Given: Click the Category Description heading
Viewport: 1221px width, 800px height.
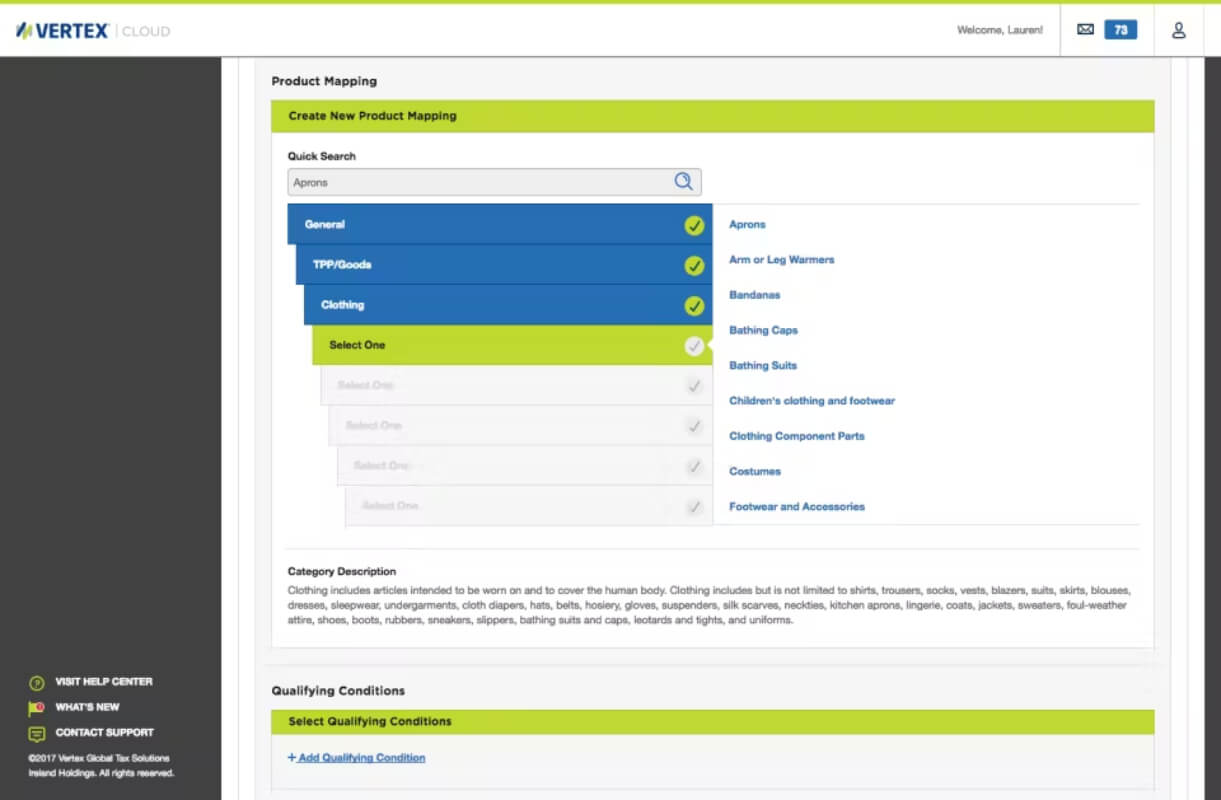Looking at the screenshot, I should tap(342, 571).
